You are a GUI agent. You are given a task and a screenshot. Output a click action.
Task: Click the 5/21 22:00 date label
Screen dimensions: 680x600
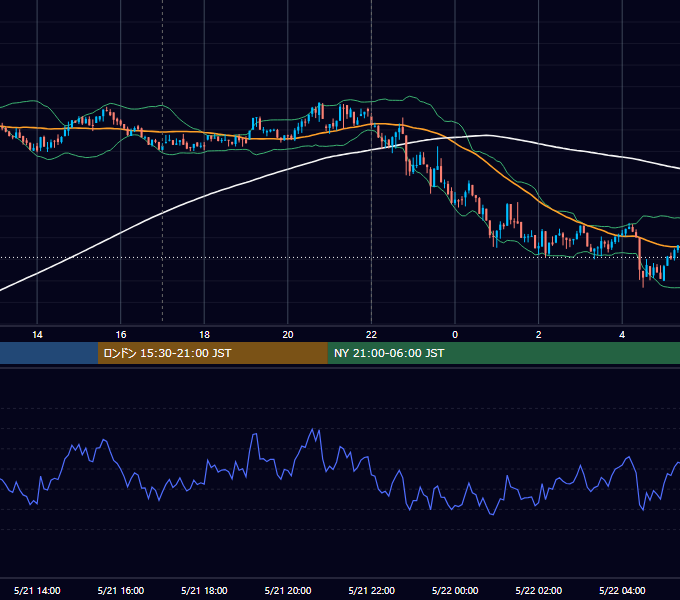tap(372, 590)
